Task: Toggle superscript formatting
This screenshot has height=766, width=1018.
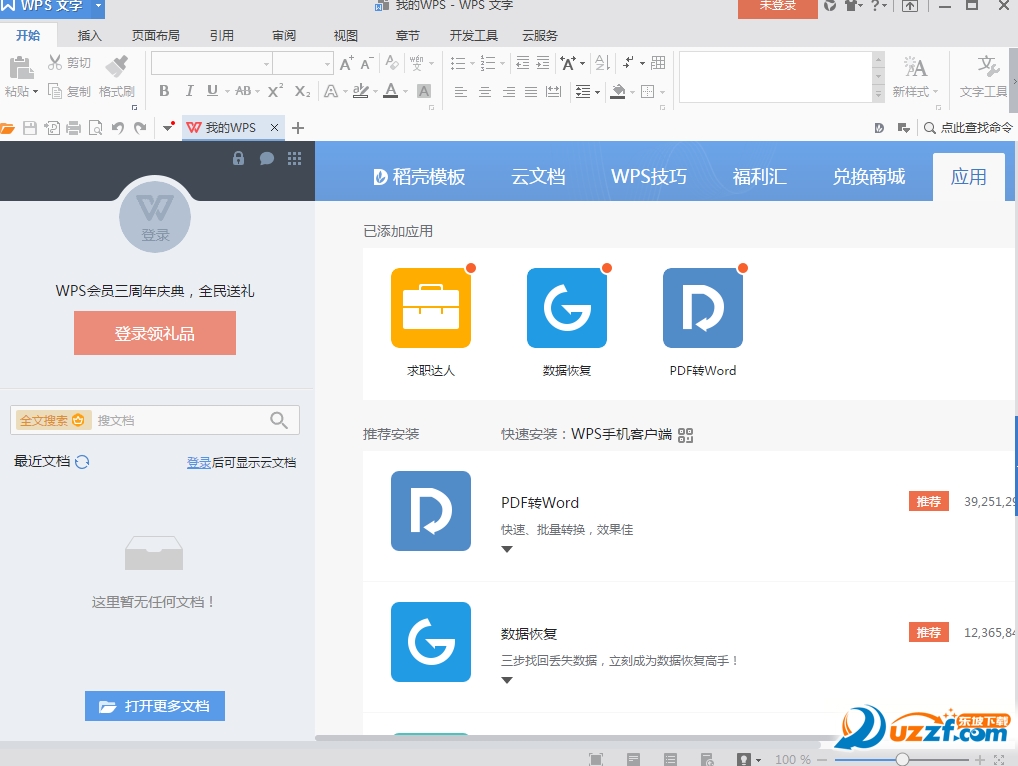Action: tap(275, 91)
